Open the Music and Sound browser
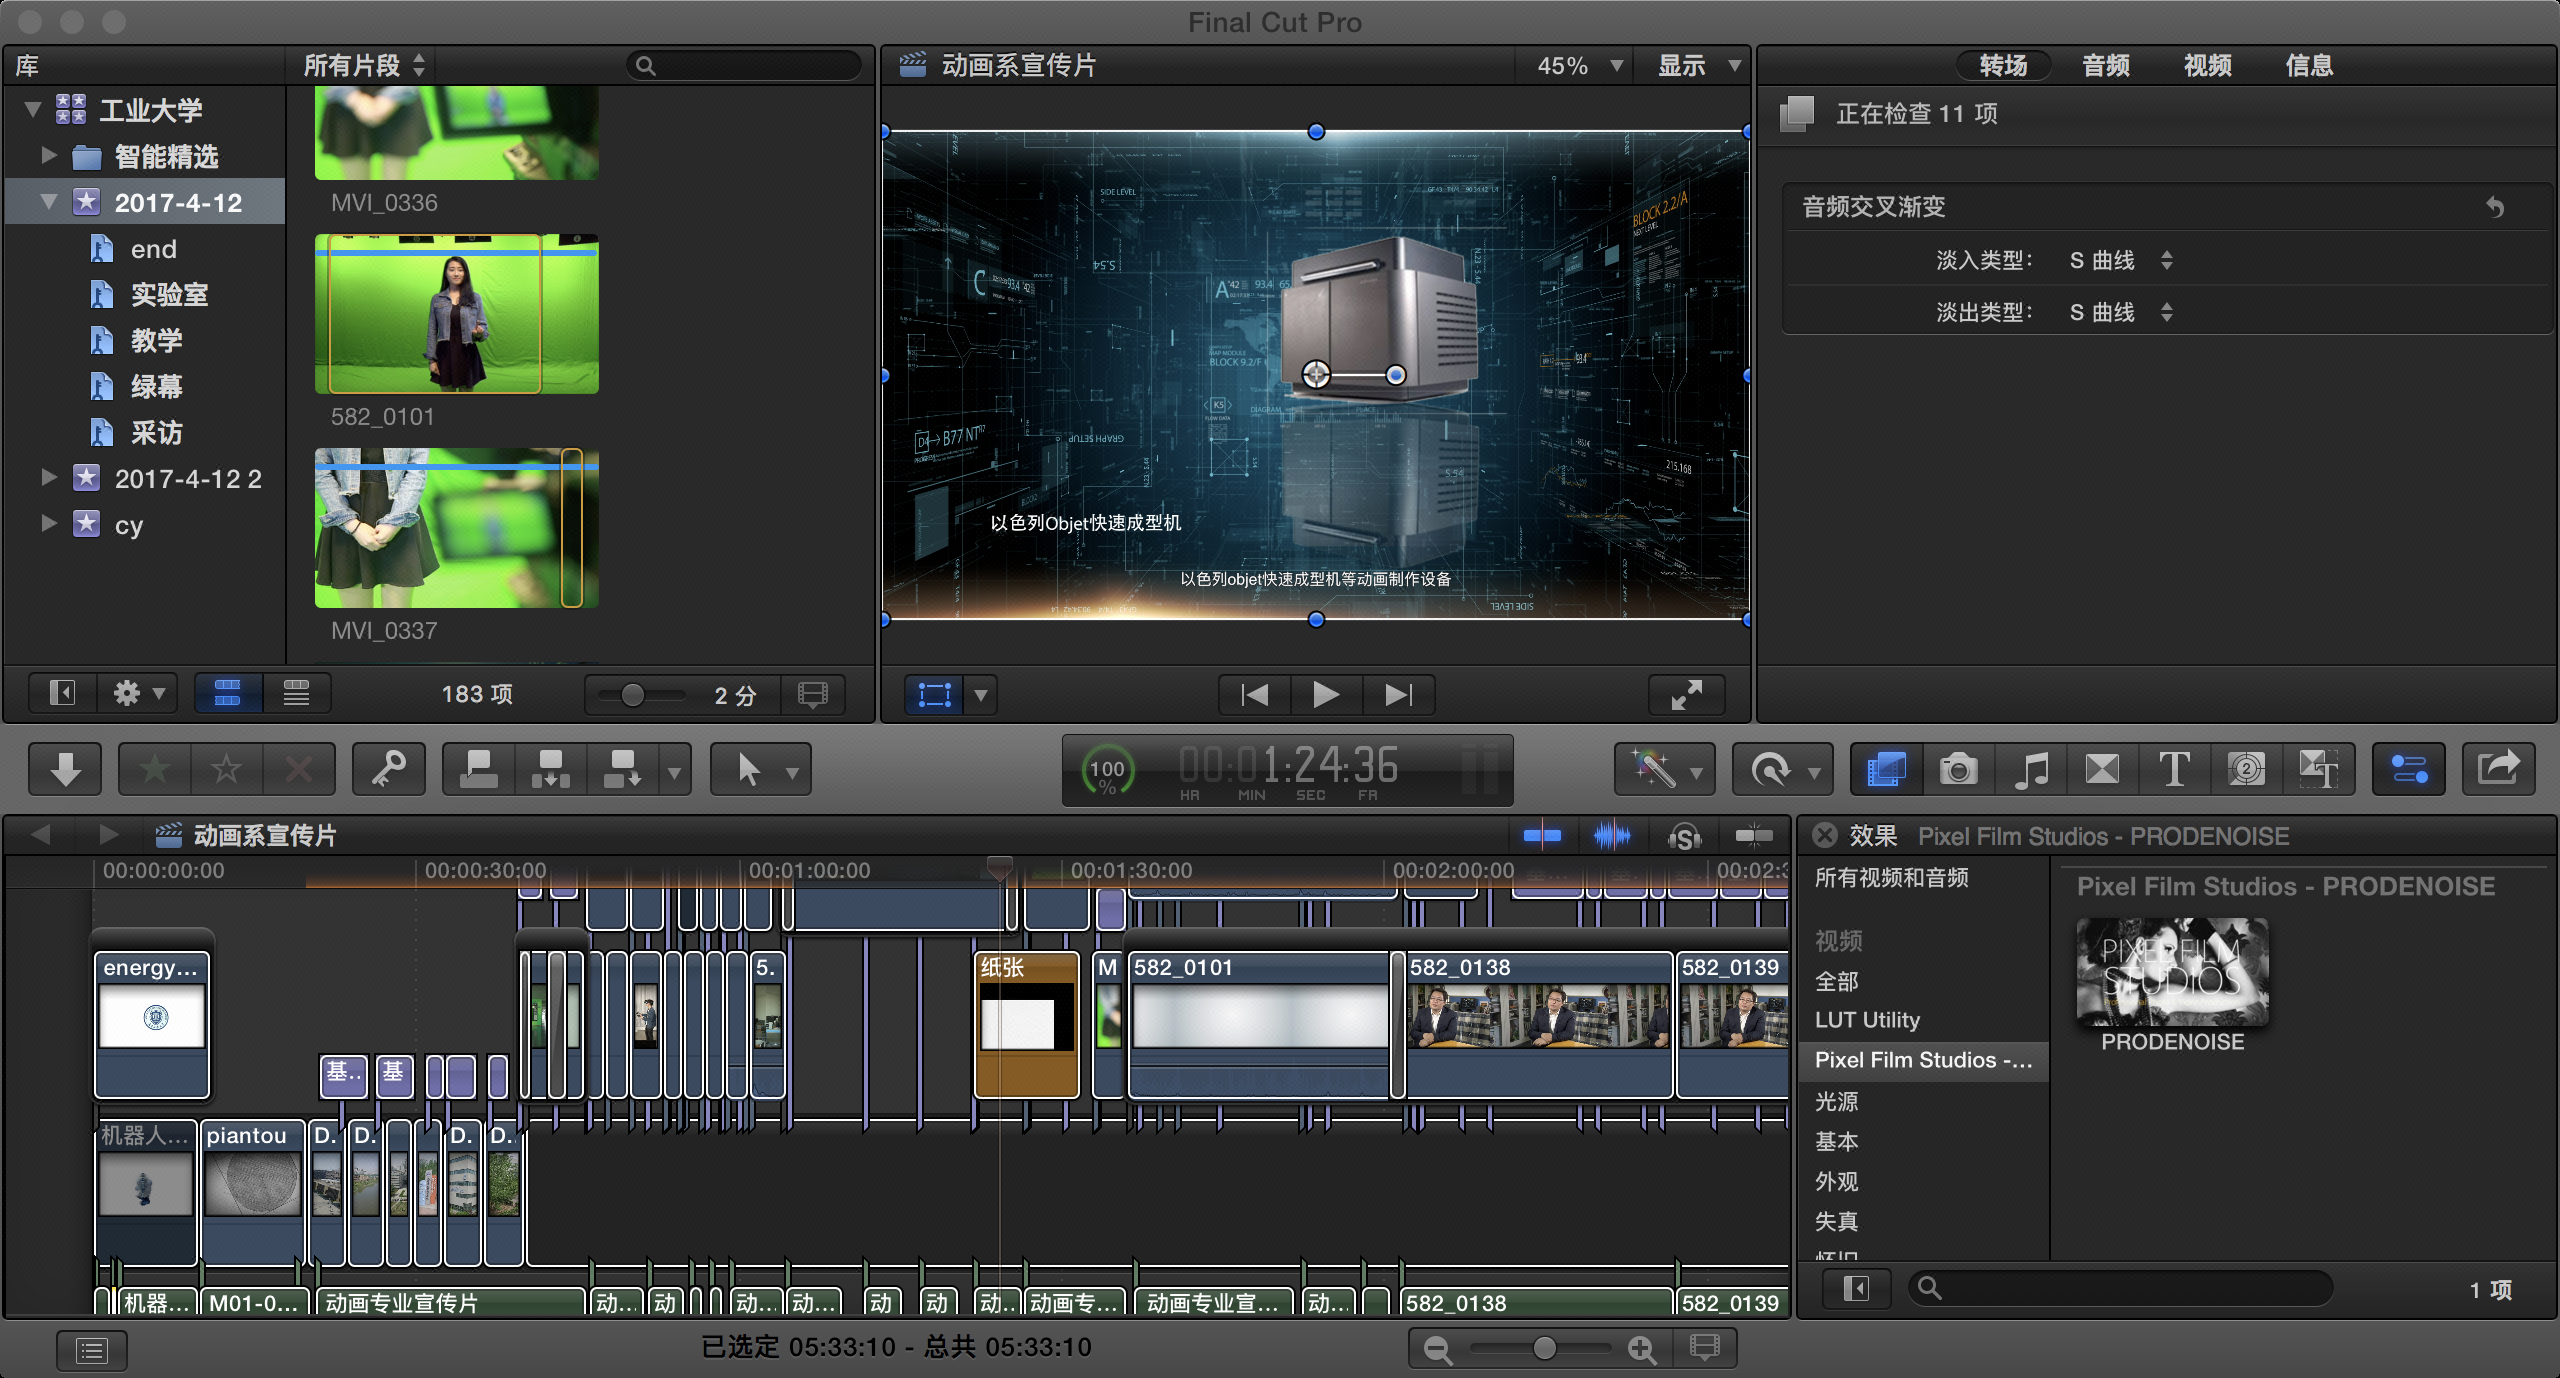Screen dimensions: 2560x1378 click(2030, 769)
